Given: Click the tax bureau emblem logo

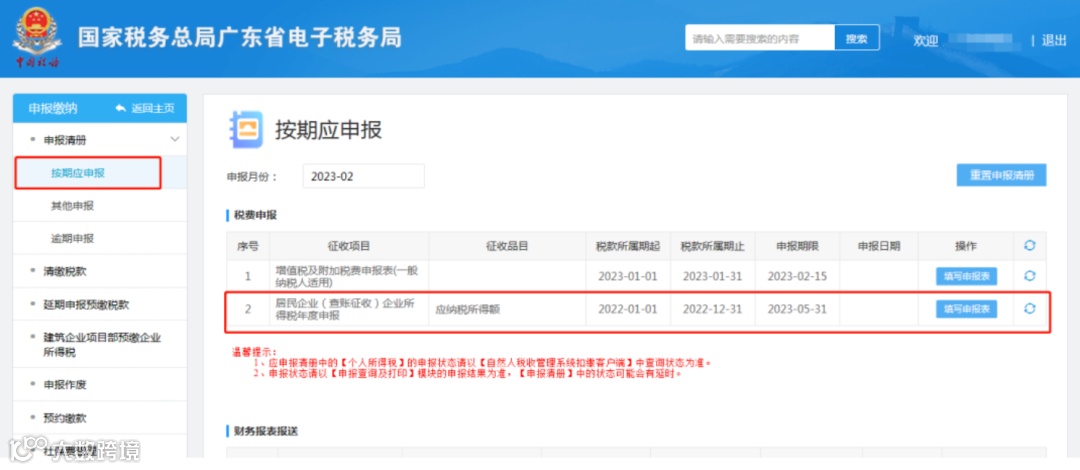Looking at the screenshot, I should (37, 39).
